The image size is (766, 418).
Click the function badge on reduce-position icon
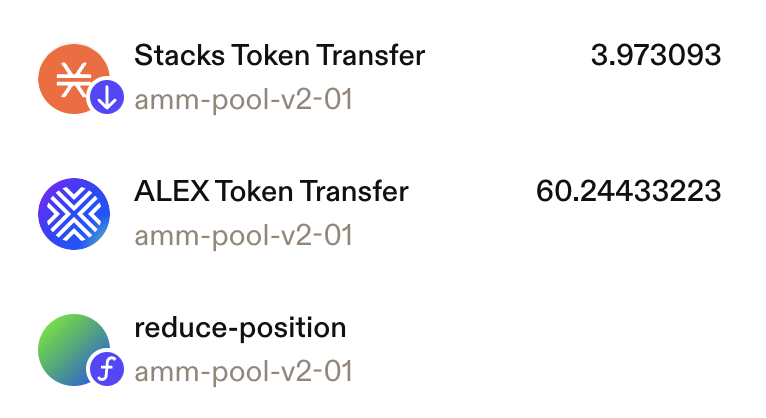click(107, 369)
